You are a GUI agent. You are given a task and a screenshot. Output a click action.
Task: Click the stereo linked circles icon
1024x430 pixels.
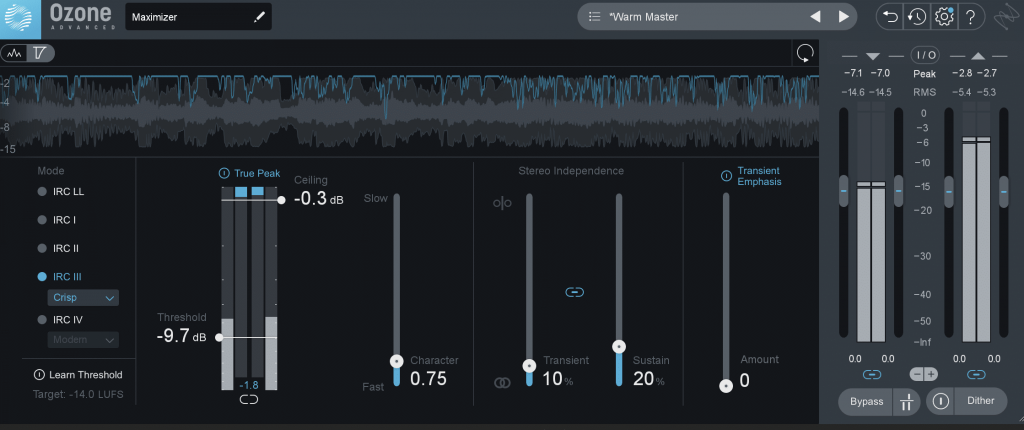click(x=502, y=383)
